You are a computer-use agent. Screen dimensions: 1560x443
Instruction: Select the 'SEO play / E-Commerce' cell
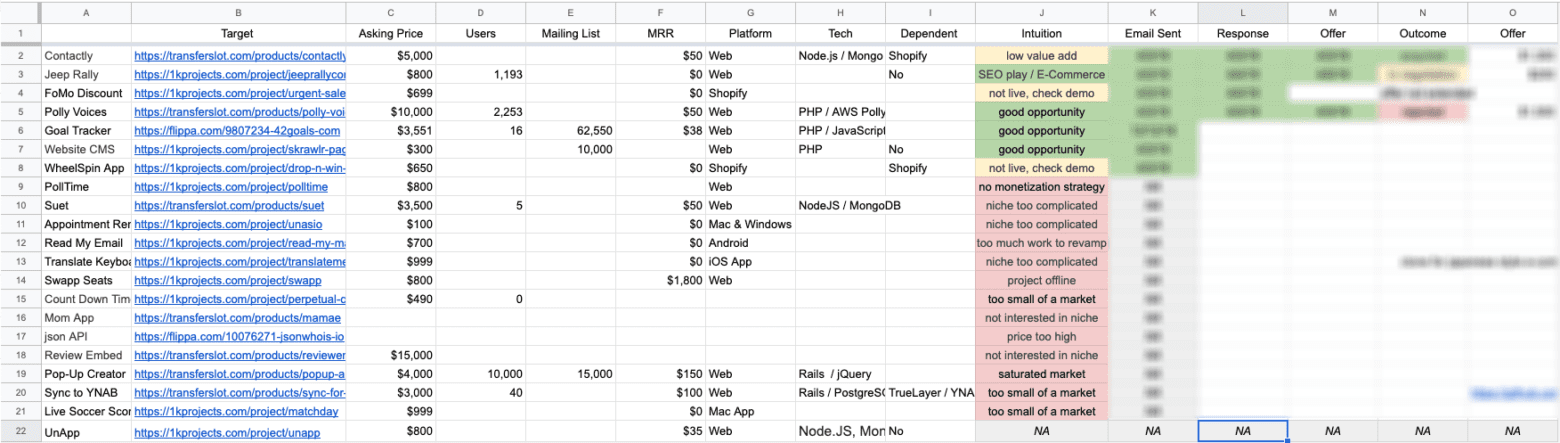1041,75
